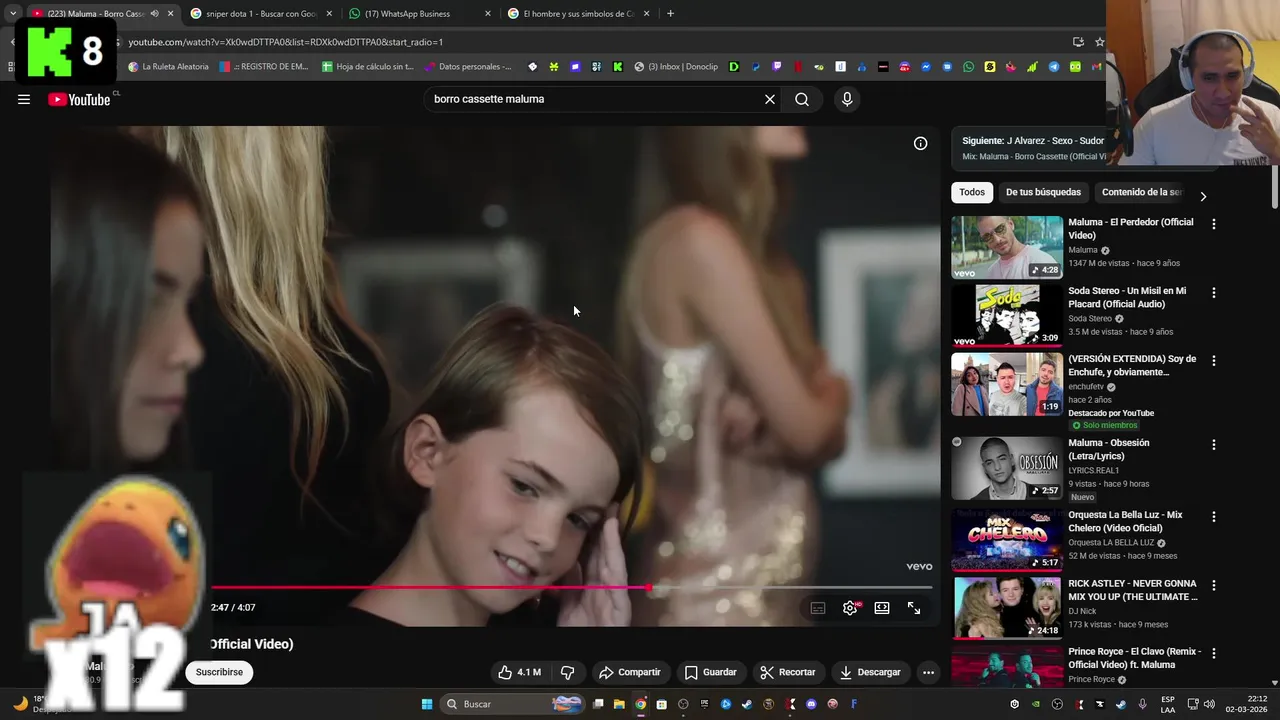Screen dimensions: 1280x720
Task: Open a new browser tab
Action: 670,14
